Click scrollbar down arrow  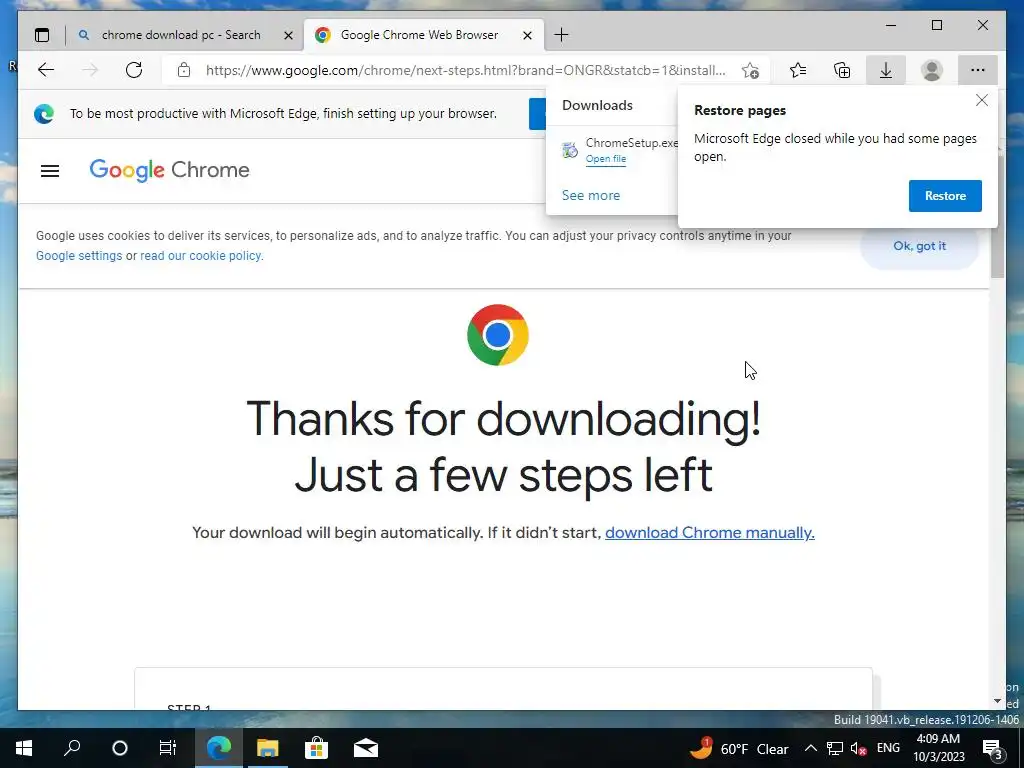[997, 701]
